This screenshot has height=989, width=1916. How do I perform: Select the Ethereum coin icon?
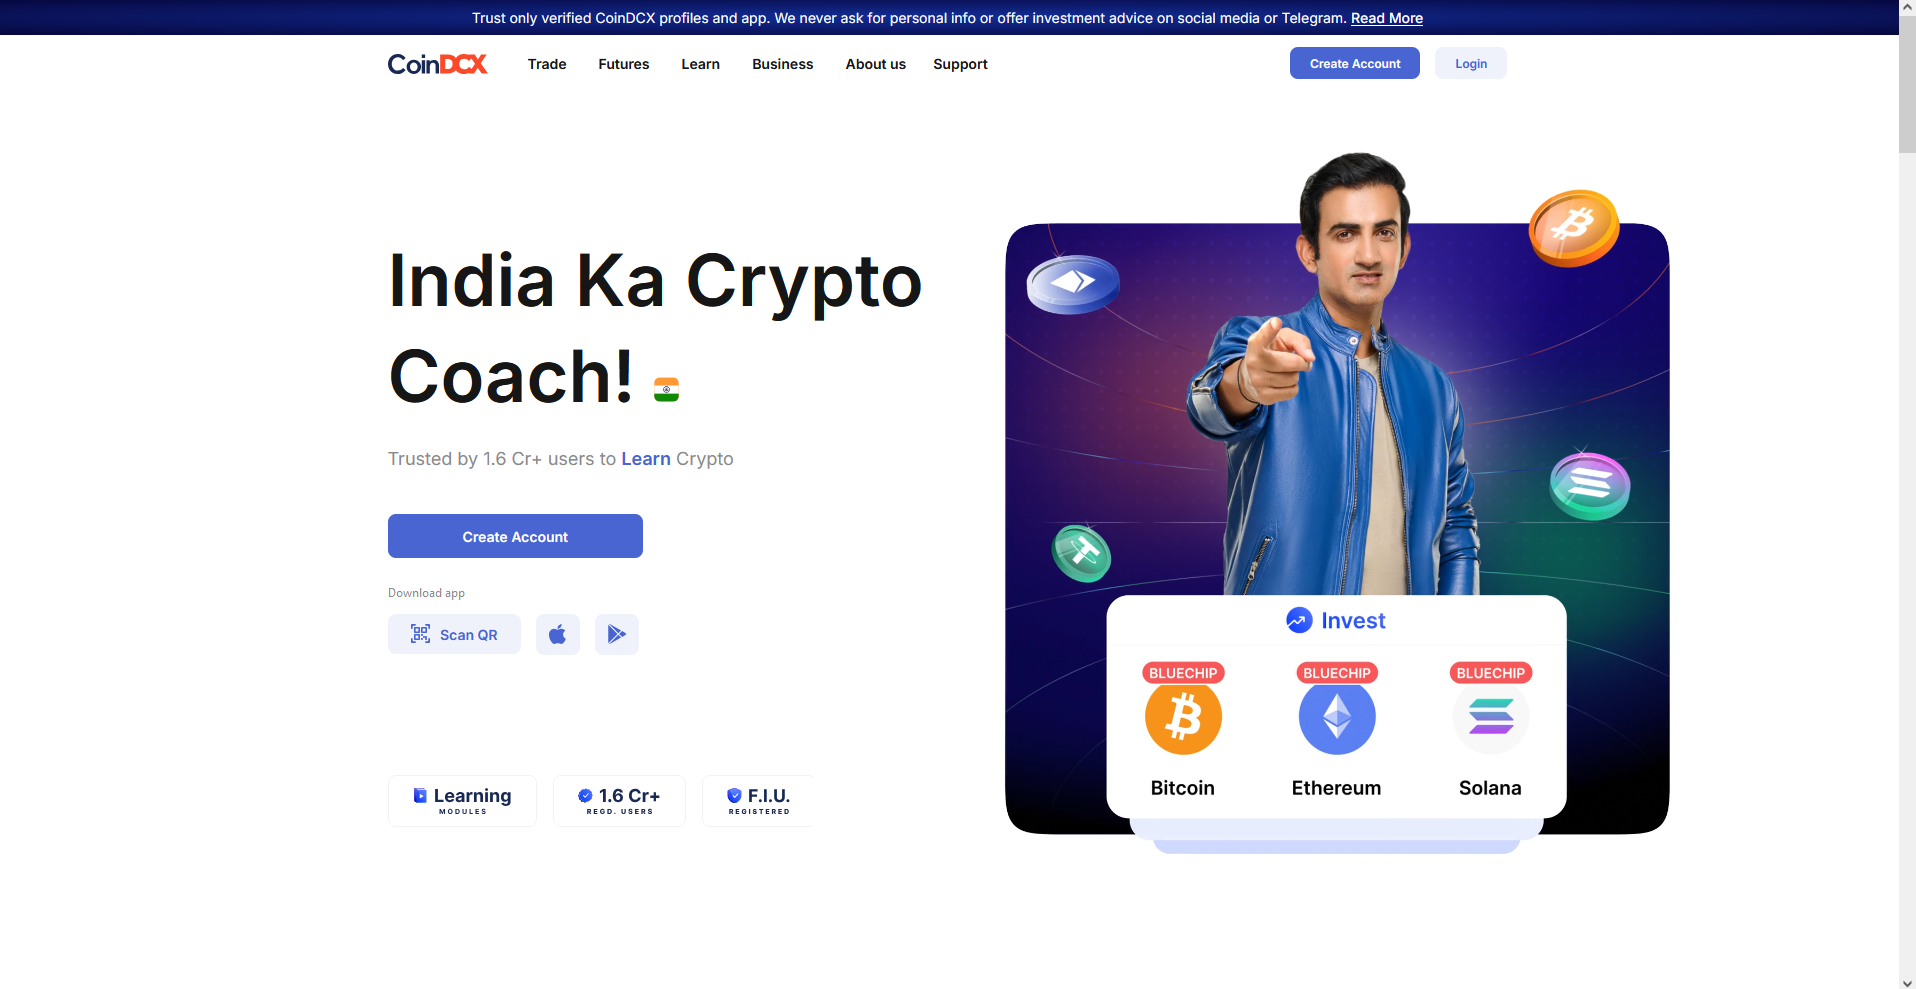1337,717
